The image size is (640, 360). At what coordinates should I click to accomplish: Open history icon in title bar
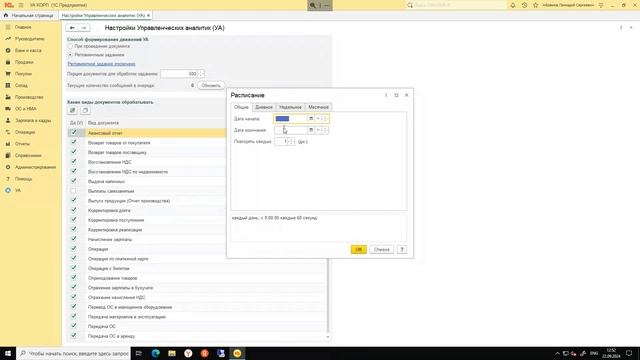(x=524, y=5)
